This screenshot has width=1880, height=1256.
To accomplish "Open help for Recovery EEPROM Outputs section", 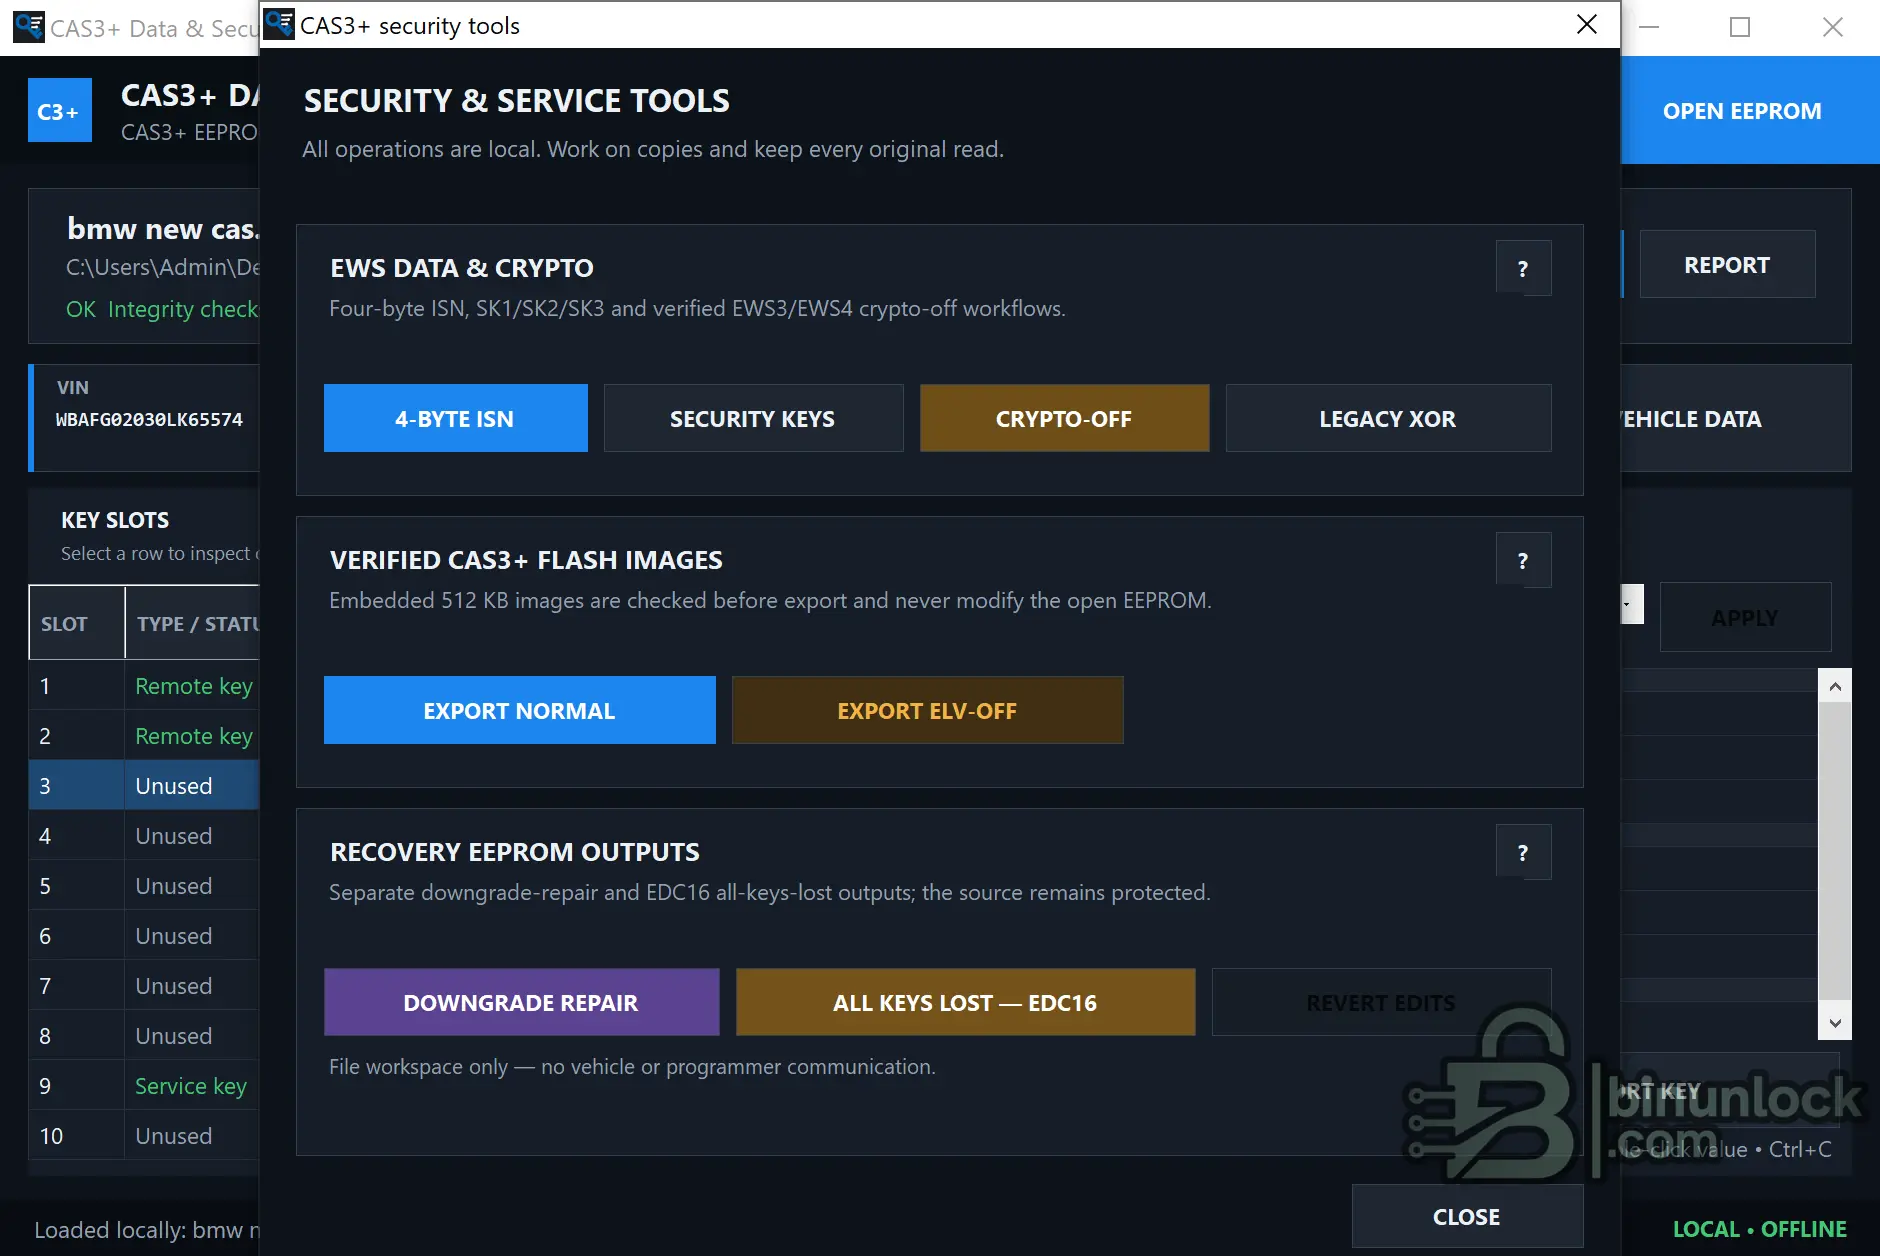I will point(1523,852).
